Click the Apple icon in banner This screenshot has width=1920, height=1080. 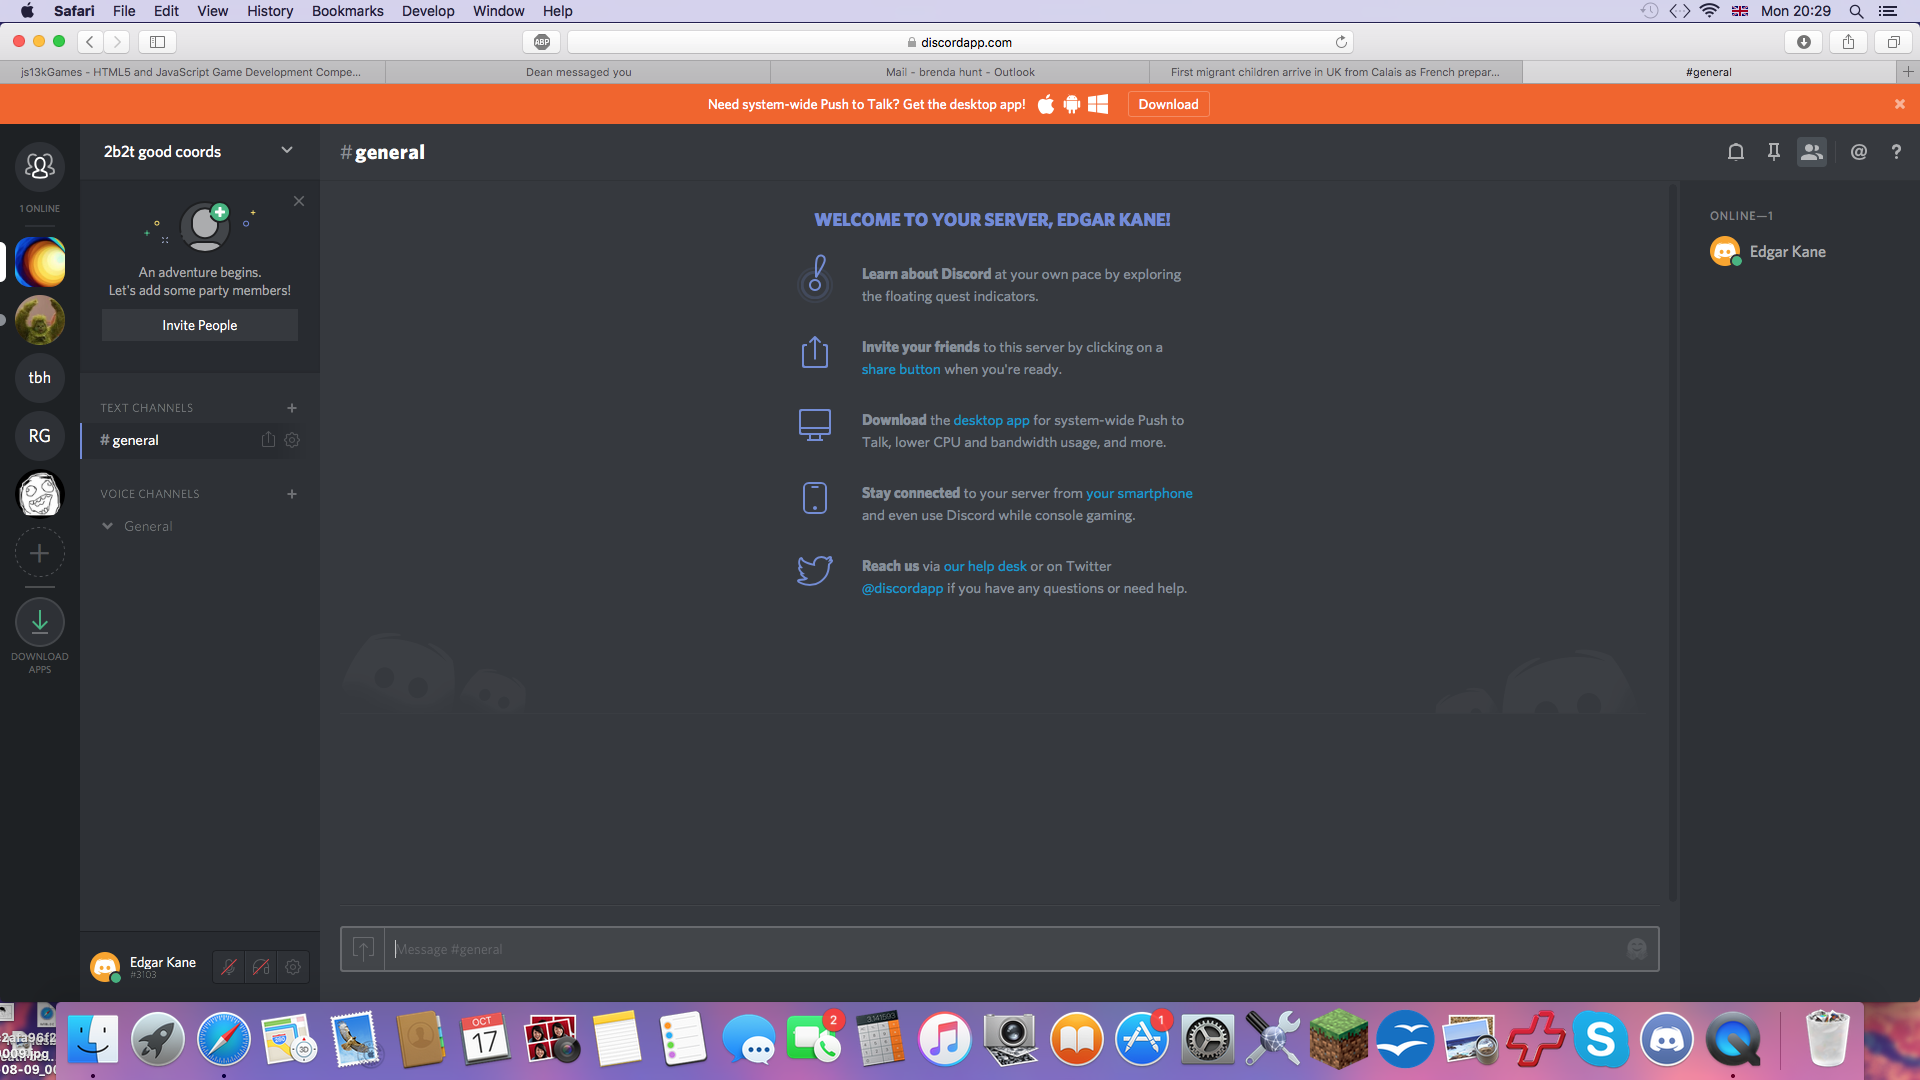pos(1046,104)
